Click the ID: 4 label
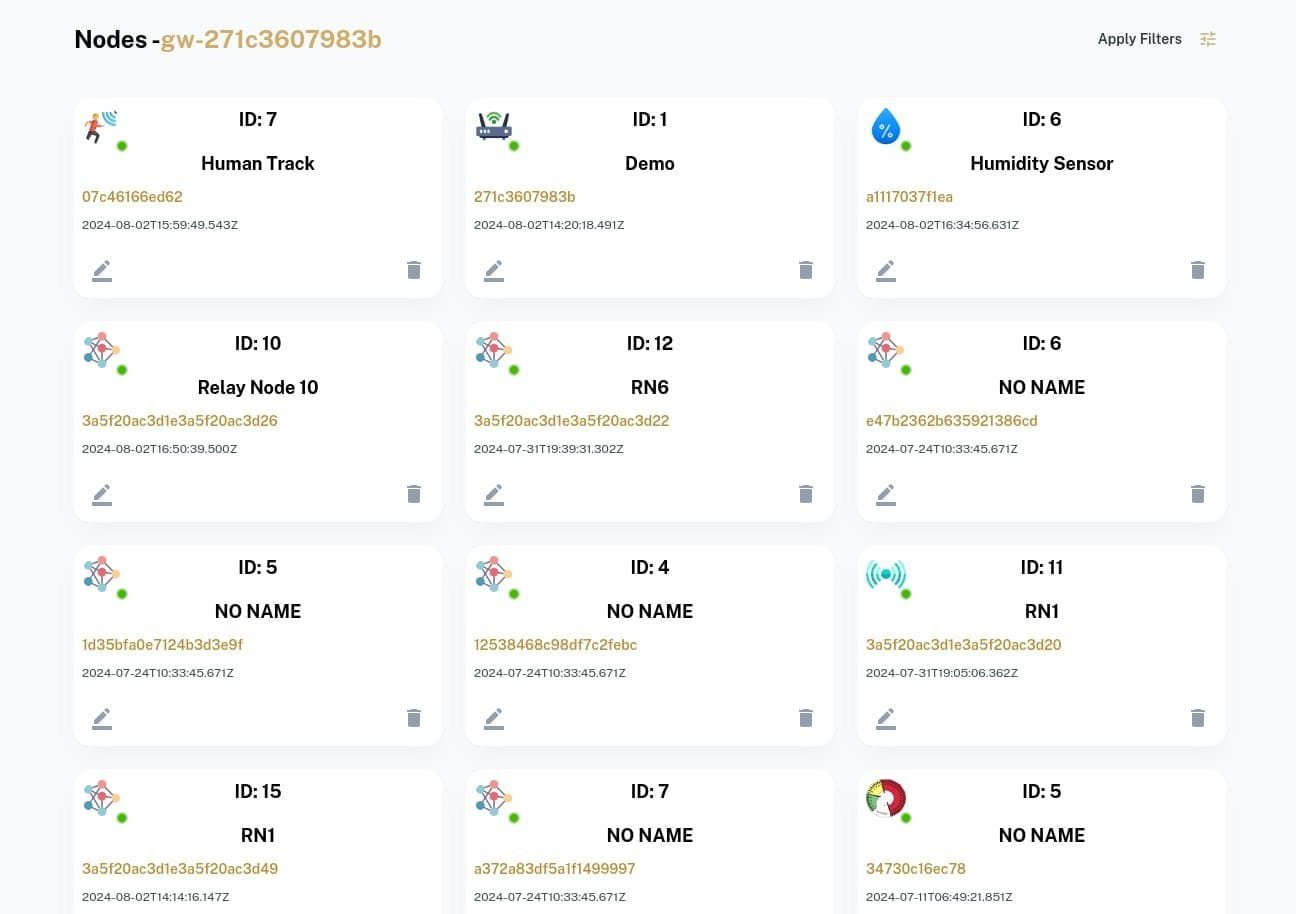Image resolution: width=1296 pixels, height=914 pixels. 650,567
